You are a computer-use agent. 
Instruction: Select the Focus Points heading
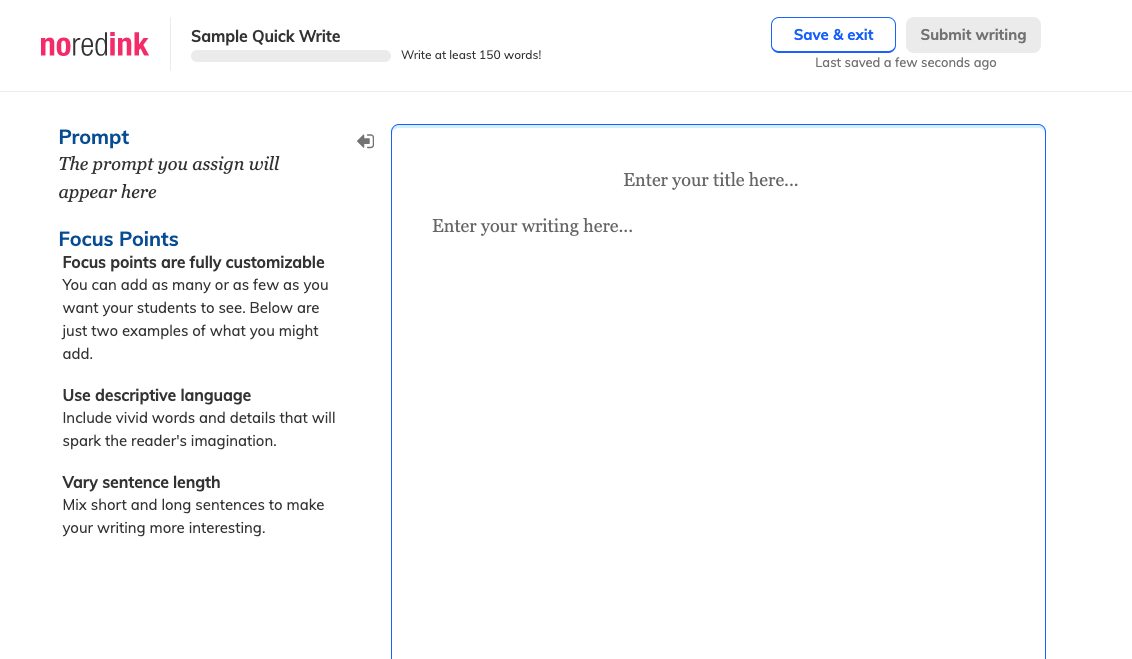point(118,239)
